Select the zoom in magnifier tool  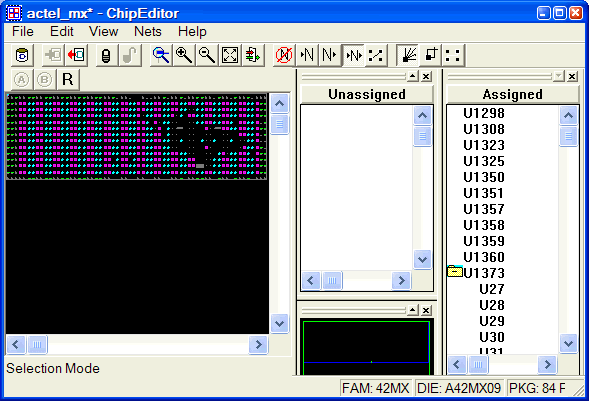184,55
